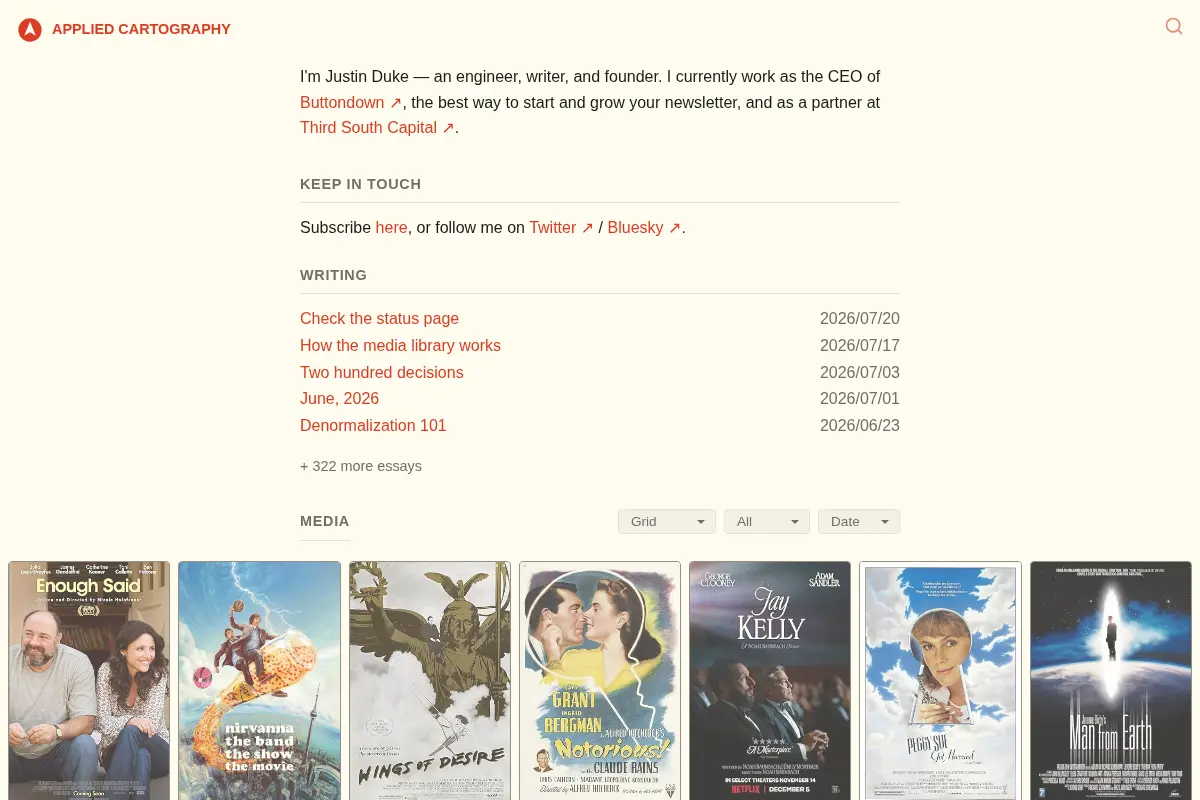This screenshot has height=800, width=1200.
Task: Expand the All media filter dropdown
Action: pos(767,521)
